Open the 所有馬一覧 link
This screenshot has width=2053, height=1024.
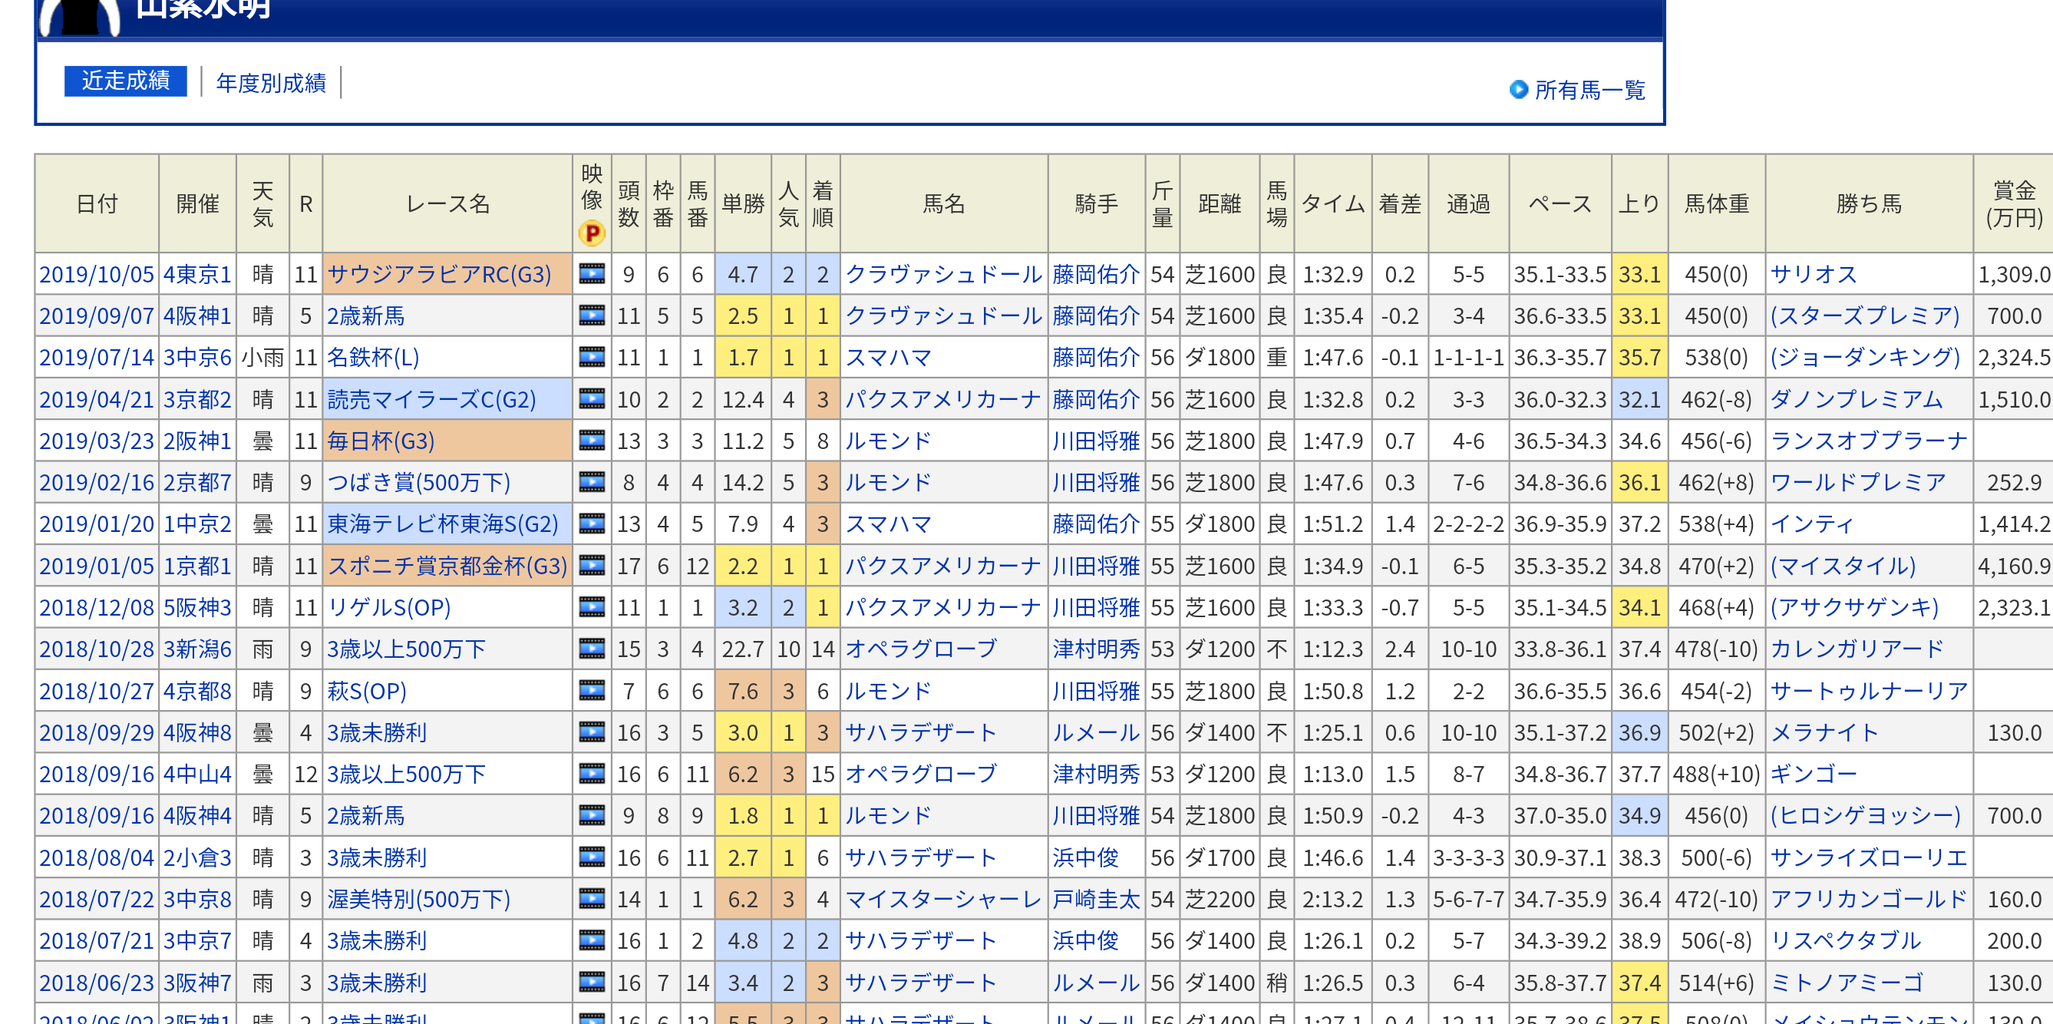(x=1590, y=90)
